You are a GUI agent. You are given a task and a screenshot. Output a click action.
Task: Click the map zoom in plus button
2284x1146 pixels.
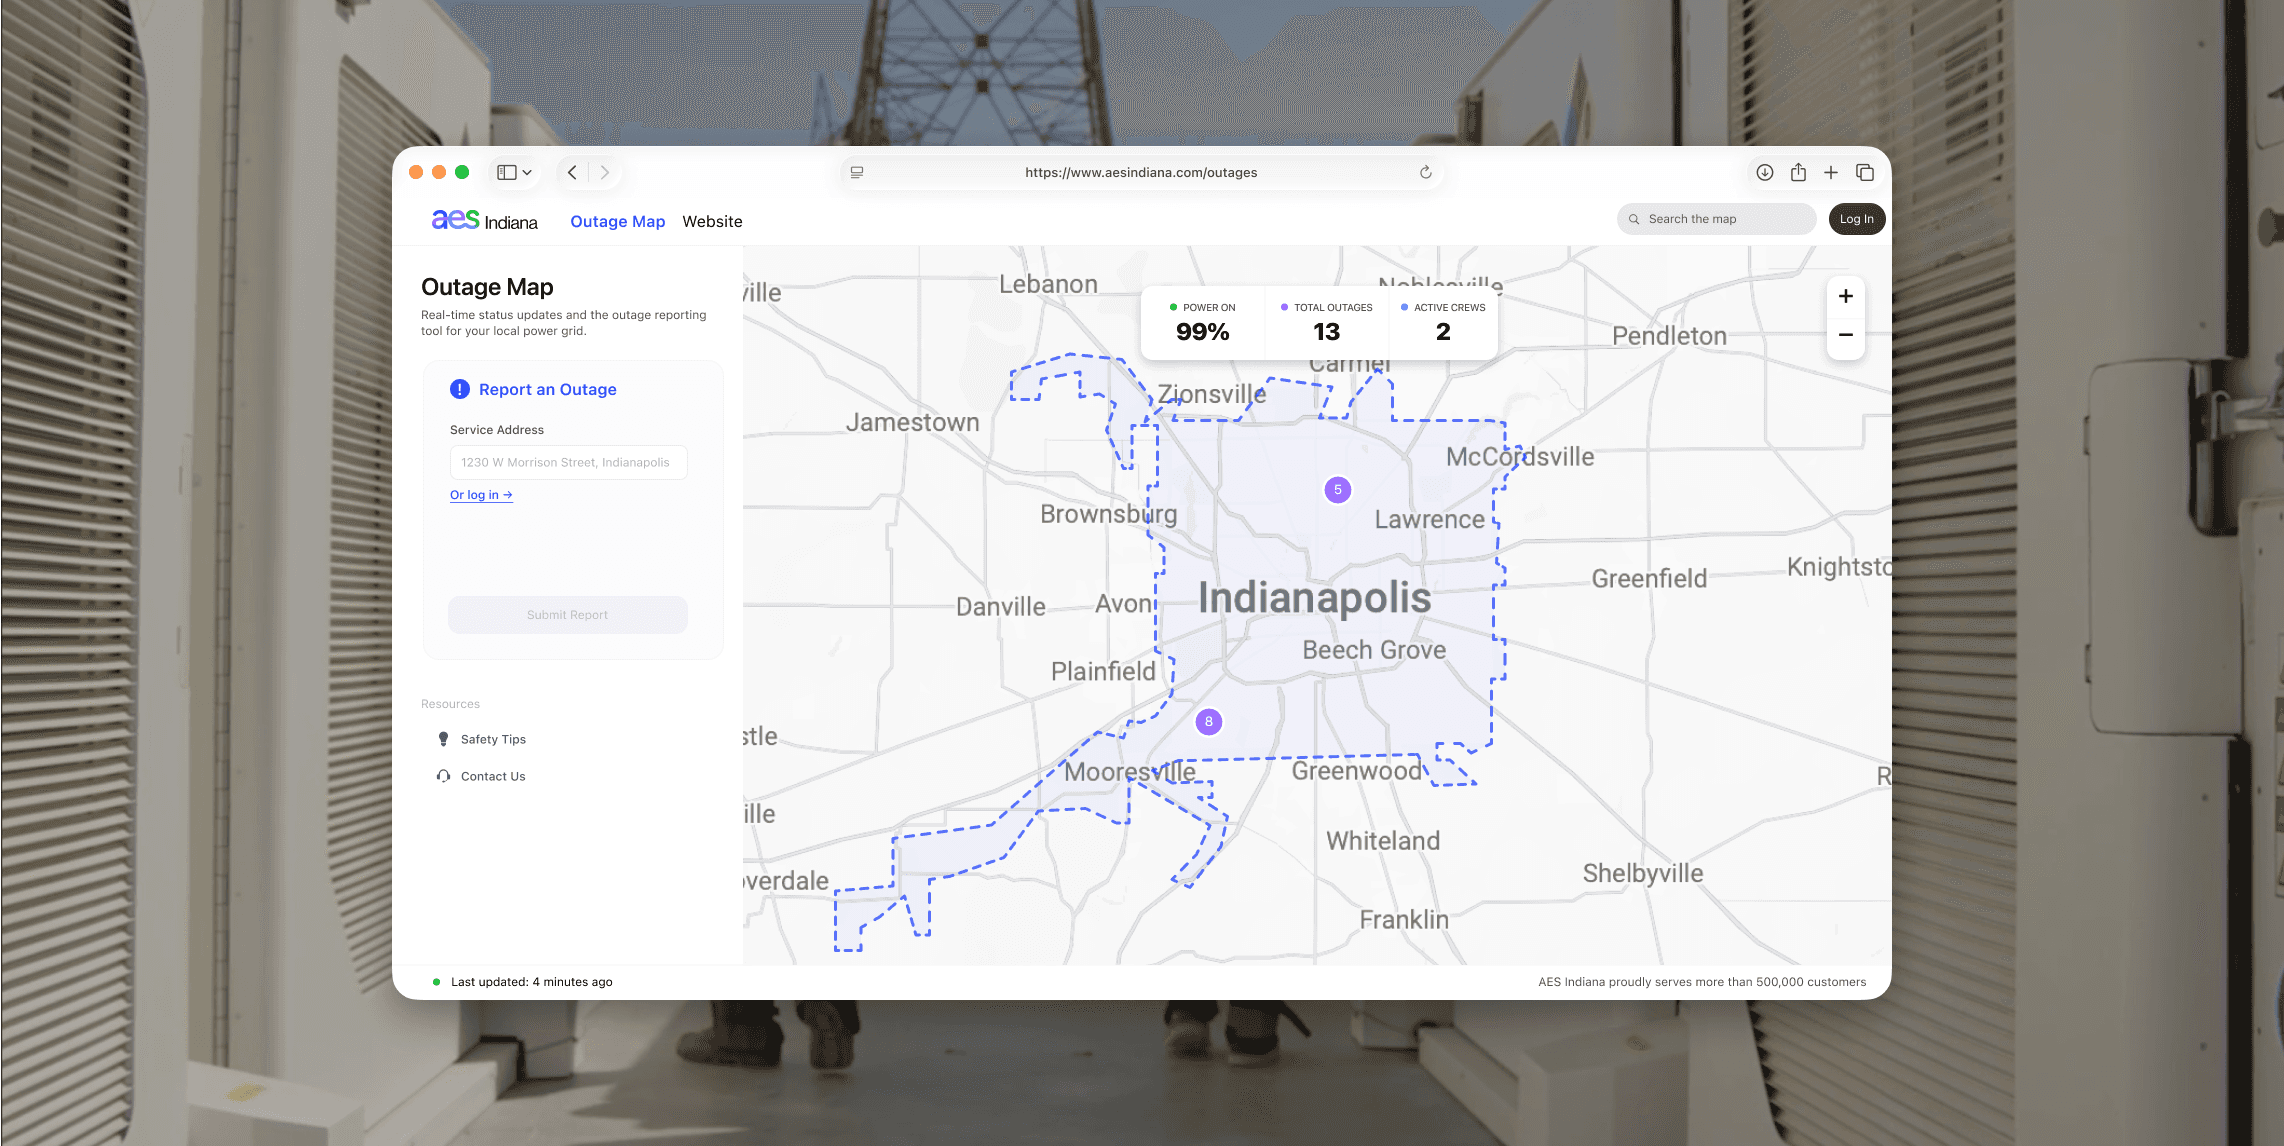pos(1845,296)
